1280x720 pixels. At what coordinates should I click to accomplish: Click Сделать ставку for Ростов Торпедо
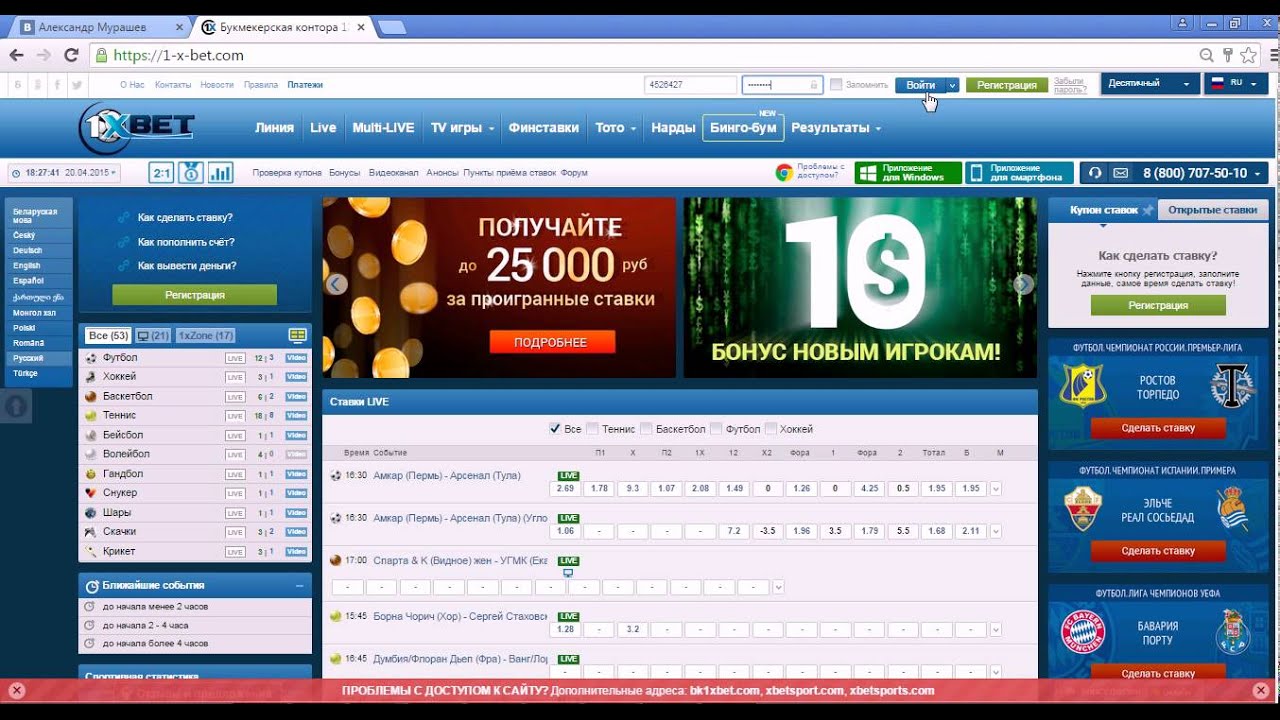pyautogui.click(x=1158, y=428)
